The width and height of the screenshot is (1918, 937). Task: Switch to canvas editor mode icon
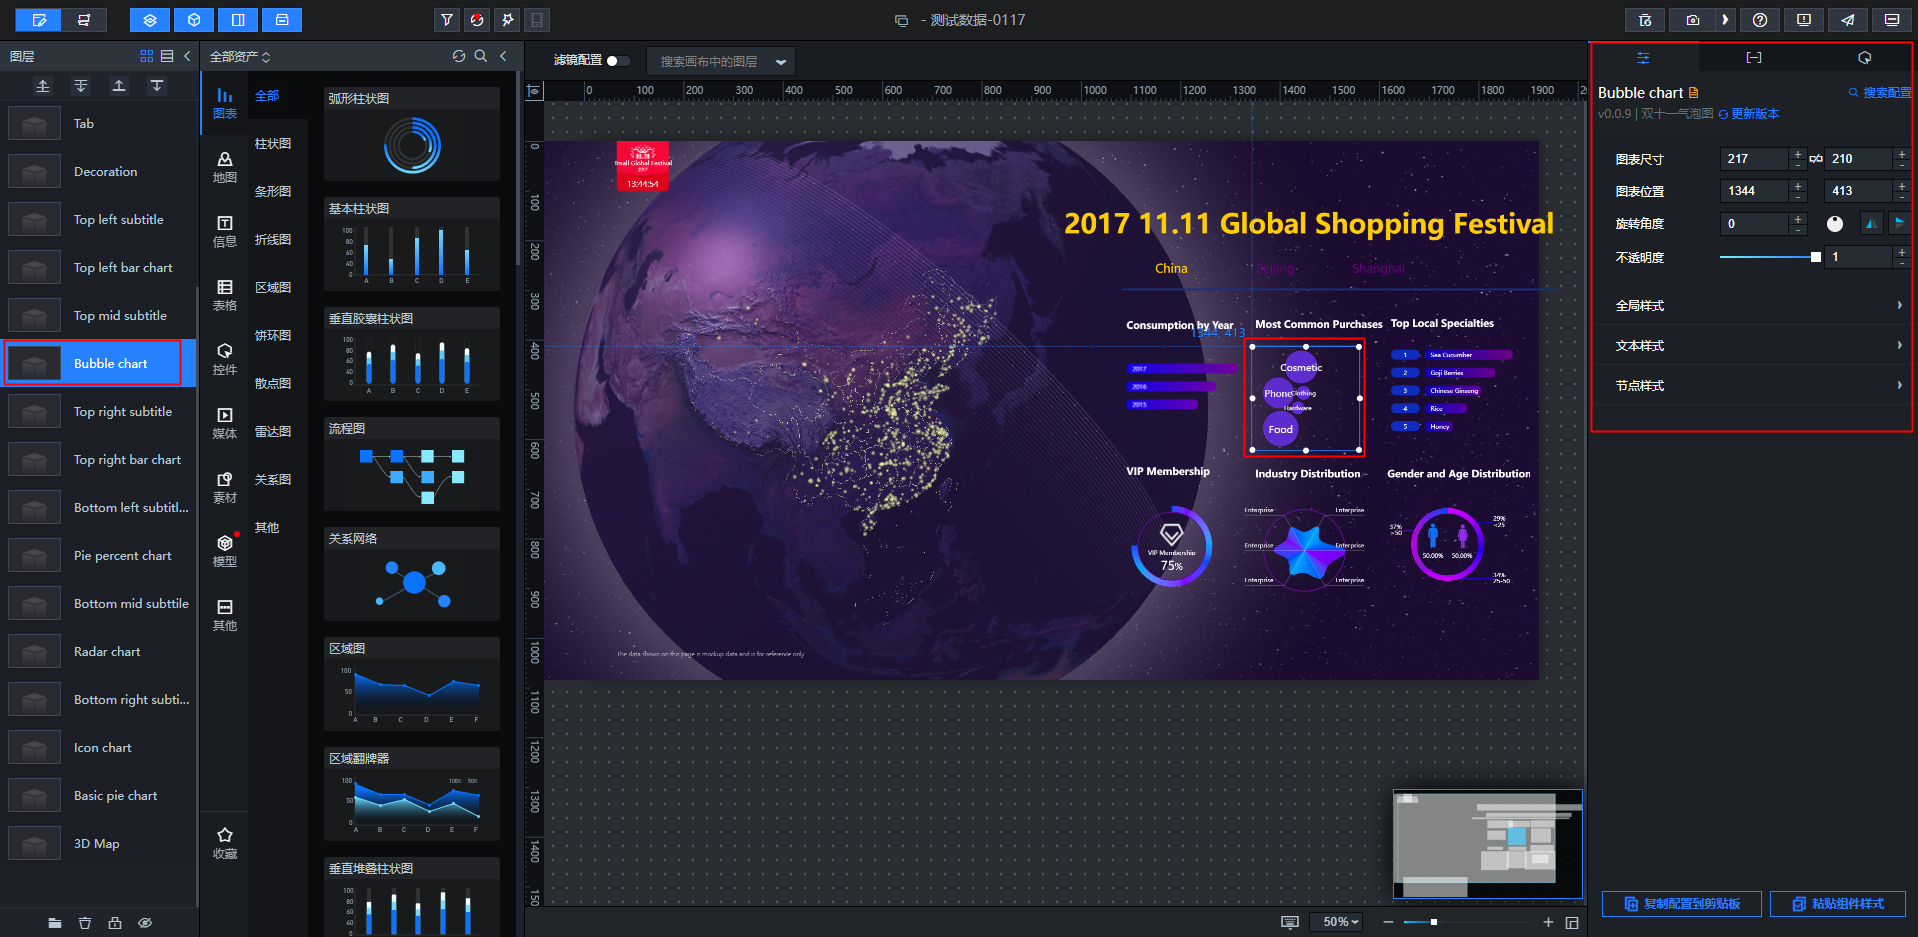coord(39,20)
